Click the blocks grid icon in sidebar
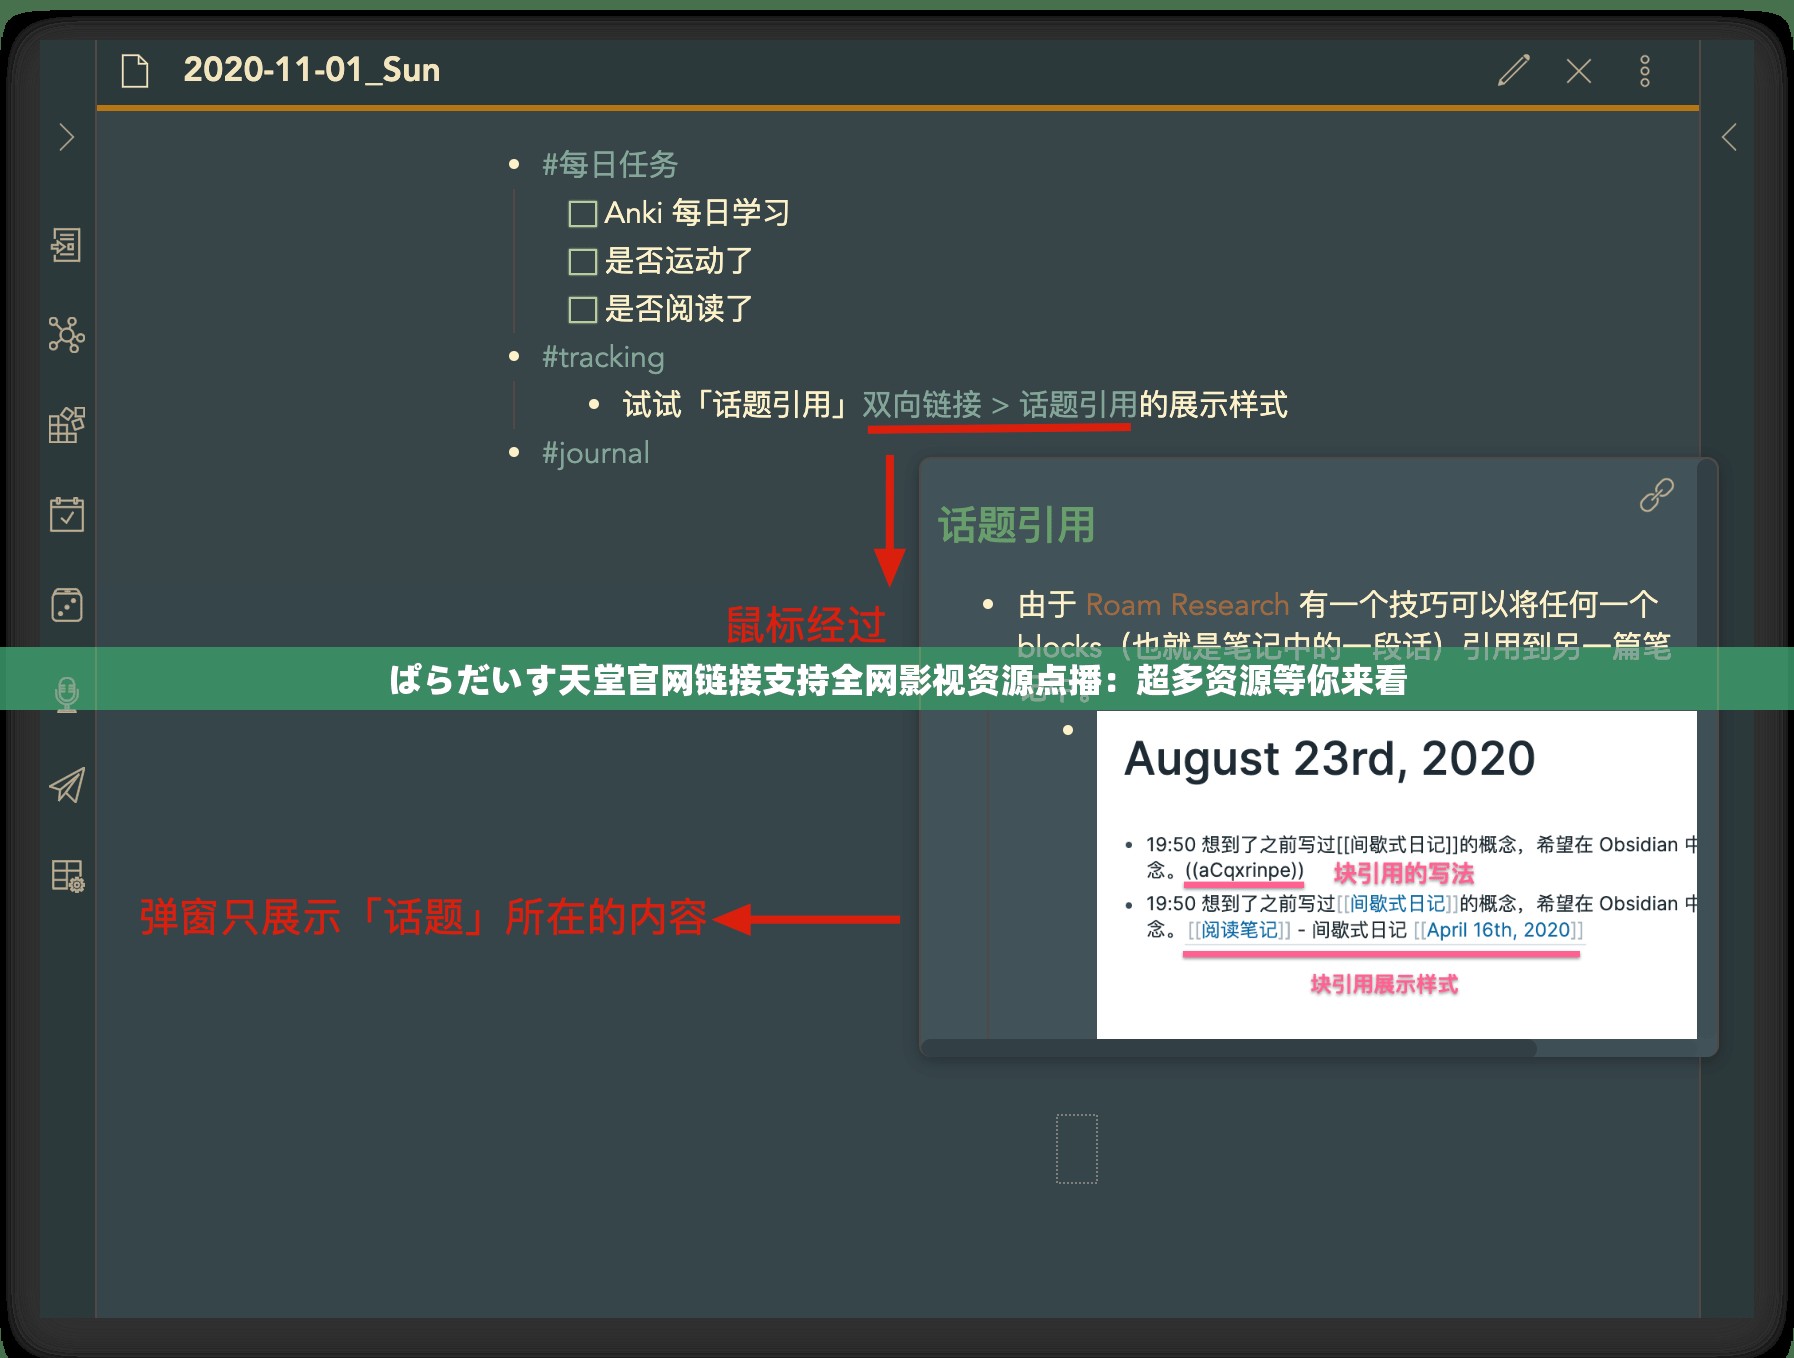Screen dimensions: 1794x1358 (x=66, y=427)
